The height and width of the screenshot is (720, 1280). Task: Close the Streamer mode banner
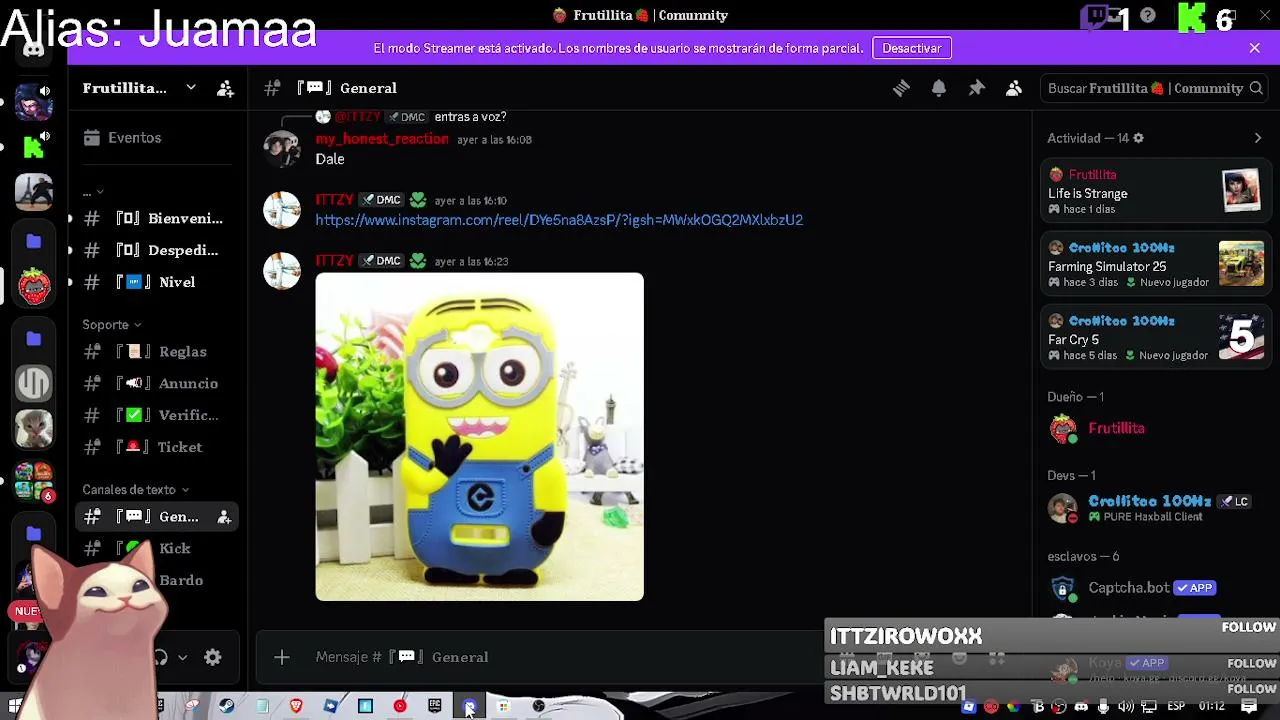click(1255, 48)
